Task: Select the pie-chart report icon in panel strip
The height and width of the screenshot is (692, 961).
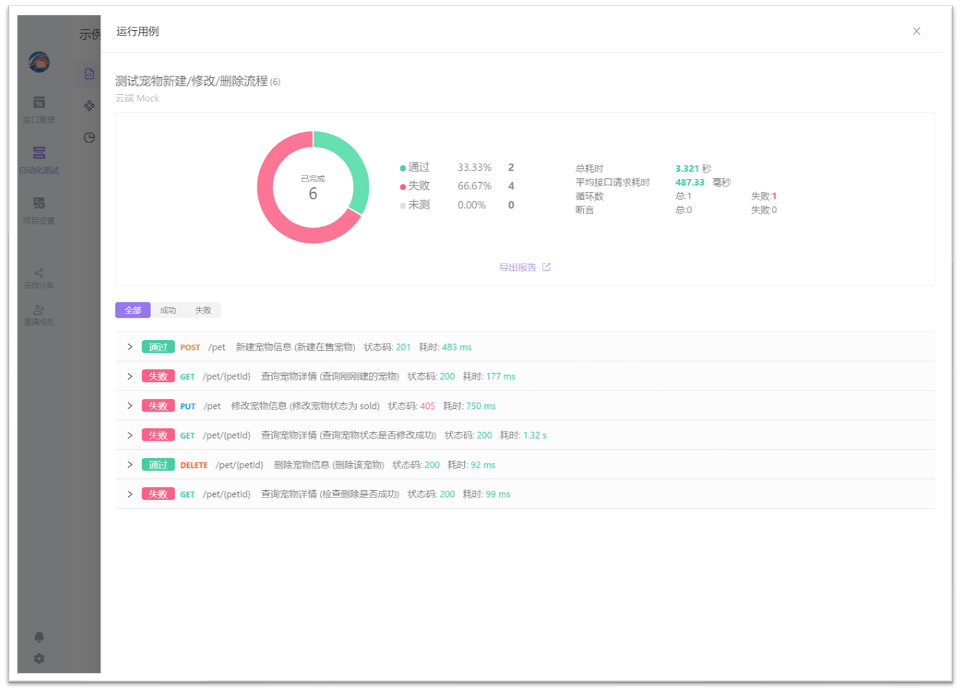Action: [89, 138]
